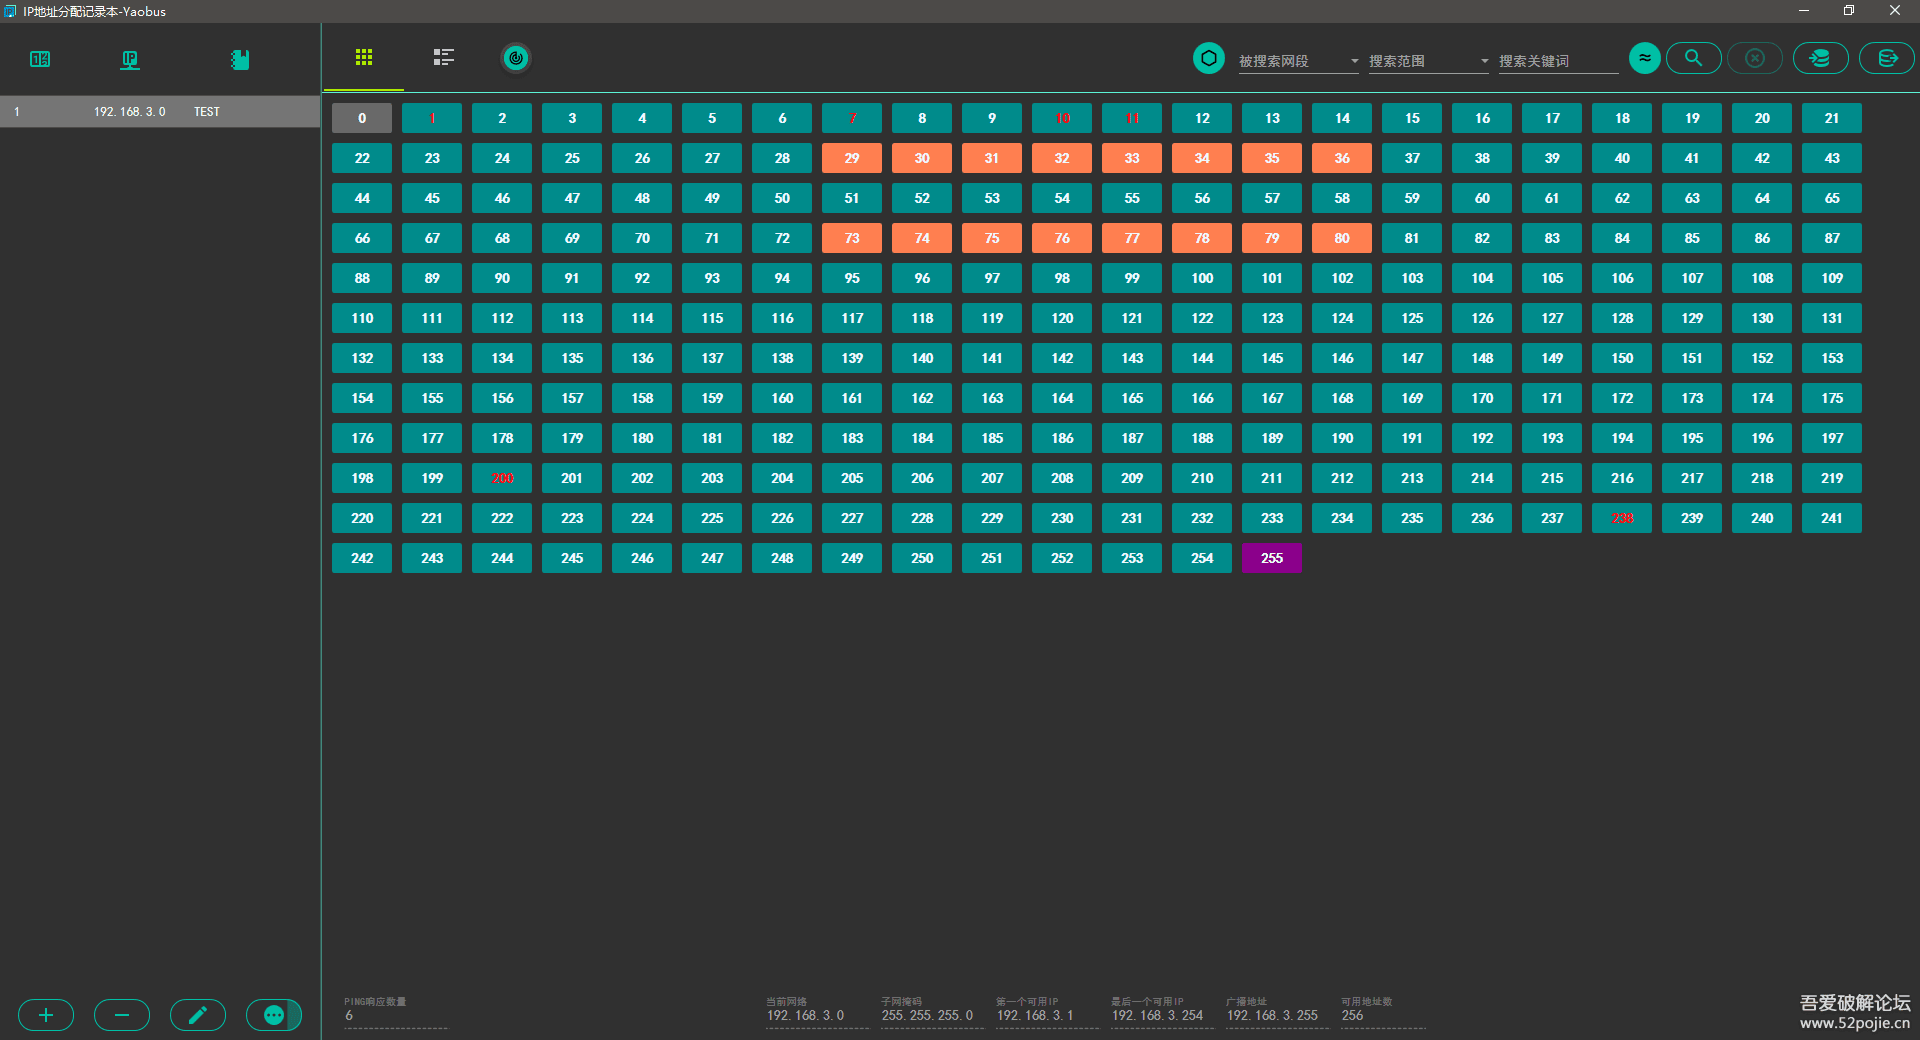Select the 192.168.3.0 TEST network row

[160, 112]
